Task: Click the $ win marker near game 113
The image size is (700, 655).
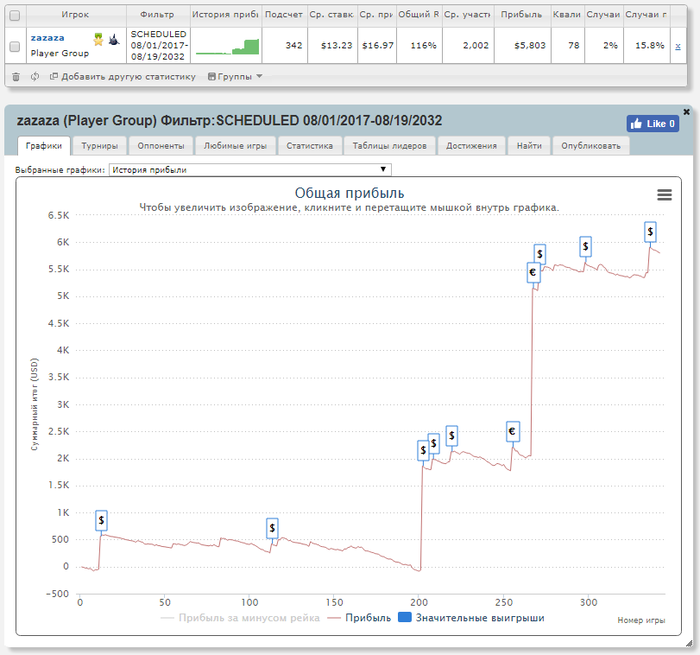Action: click(272, 529)
